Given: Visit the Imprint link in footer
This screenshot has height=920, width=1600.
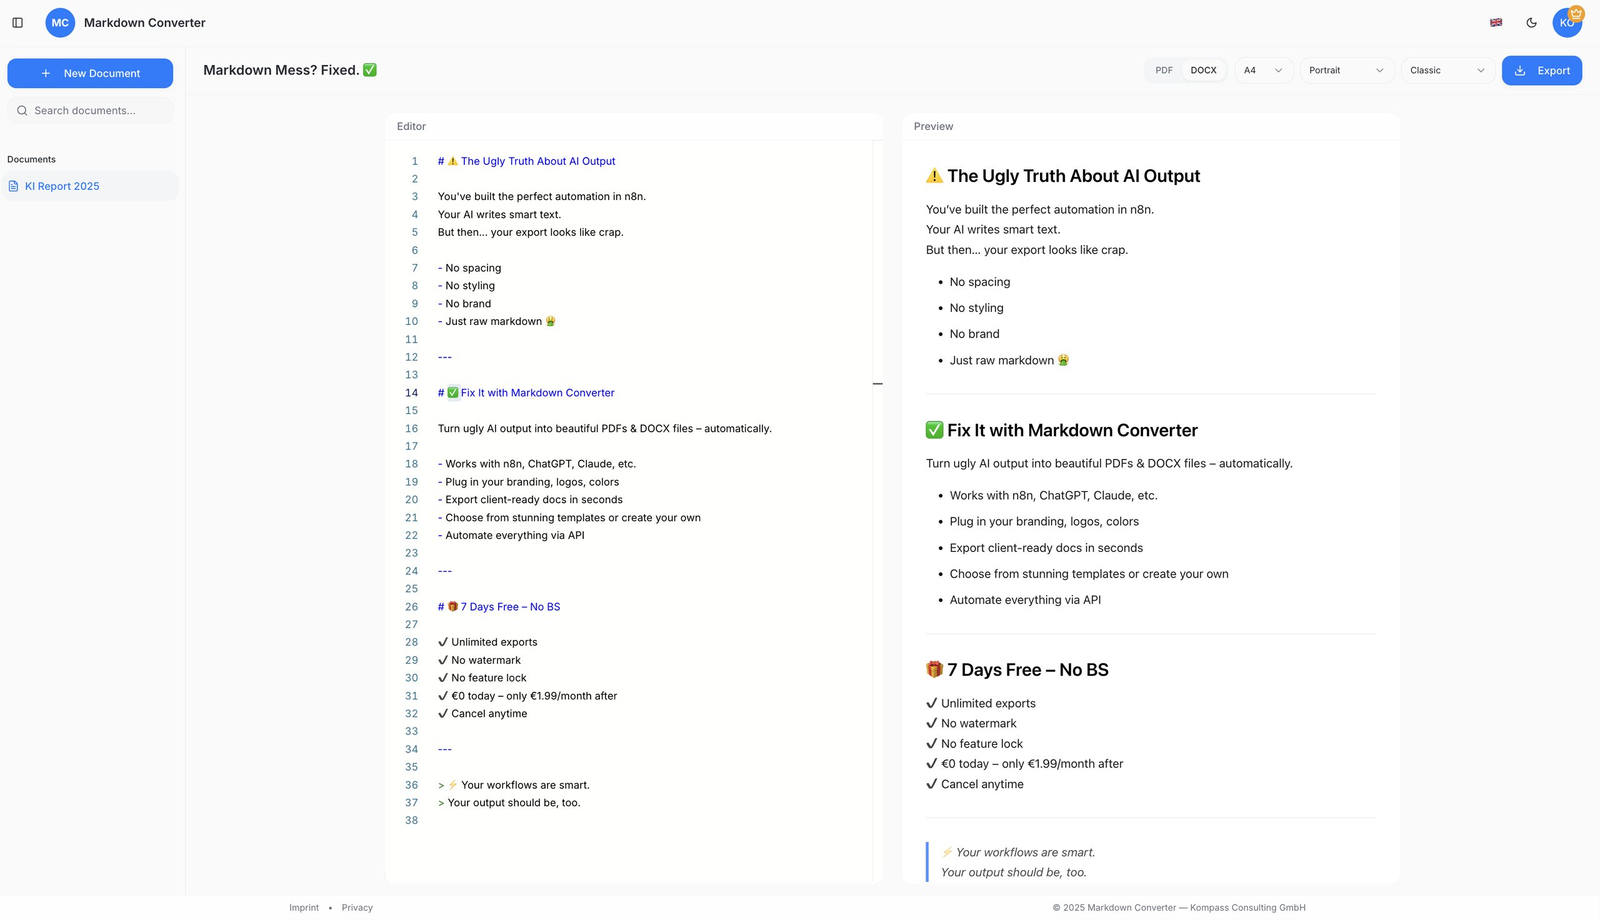Looking at the screenshot, I should [x=304, y=908].
